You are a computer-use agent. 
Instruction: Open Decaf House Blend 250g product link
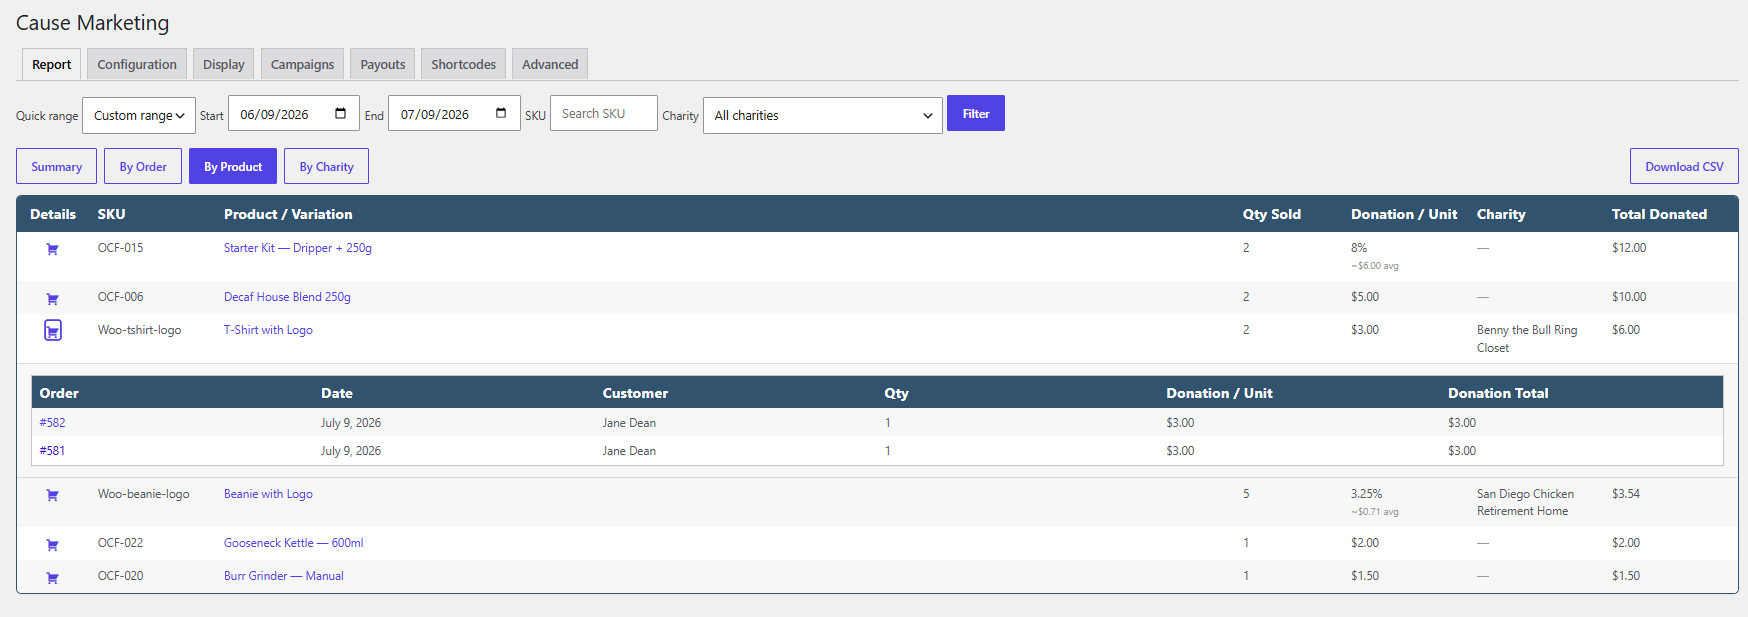pyautogui.click(x=287, y=297)
